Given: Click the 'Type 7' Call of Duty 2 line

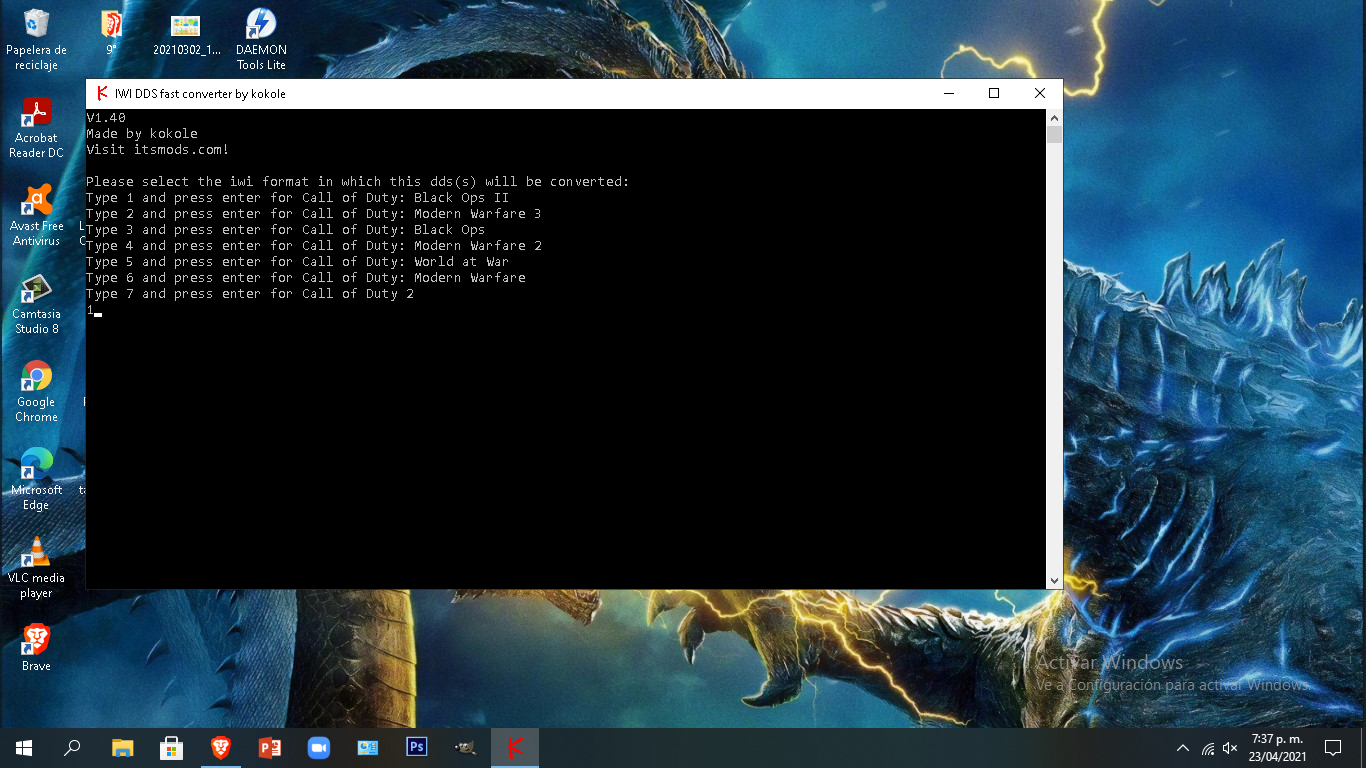Looking at the screenshot, I should 250,294.
